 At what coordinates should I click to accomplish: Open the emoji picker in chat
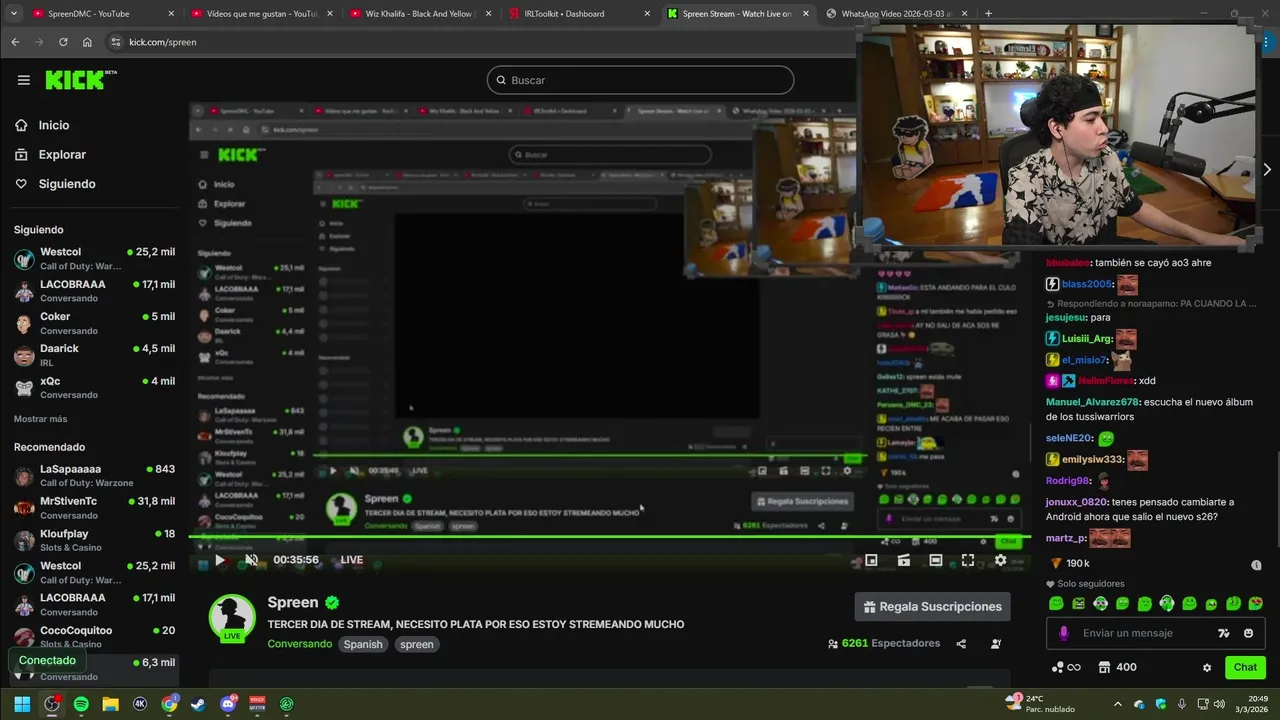point(1248,633)
